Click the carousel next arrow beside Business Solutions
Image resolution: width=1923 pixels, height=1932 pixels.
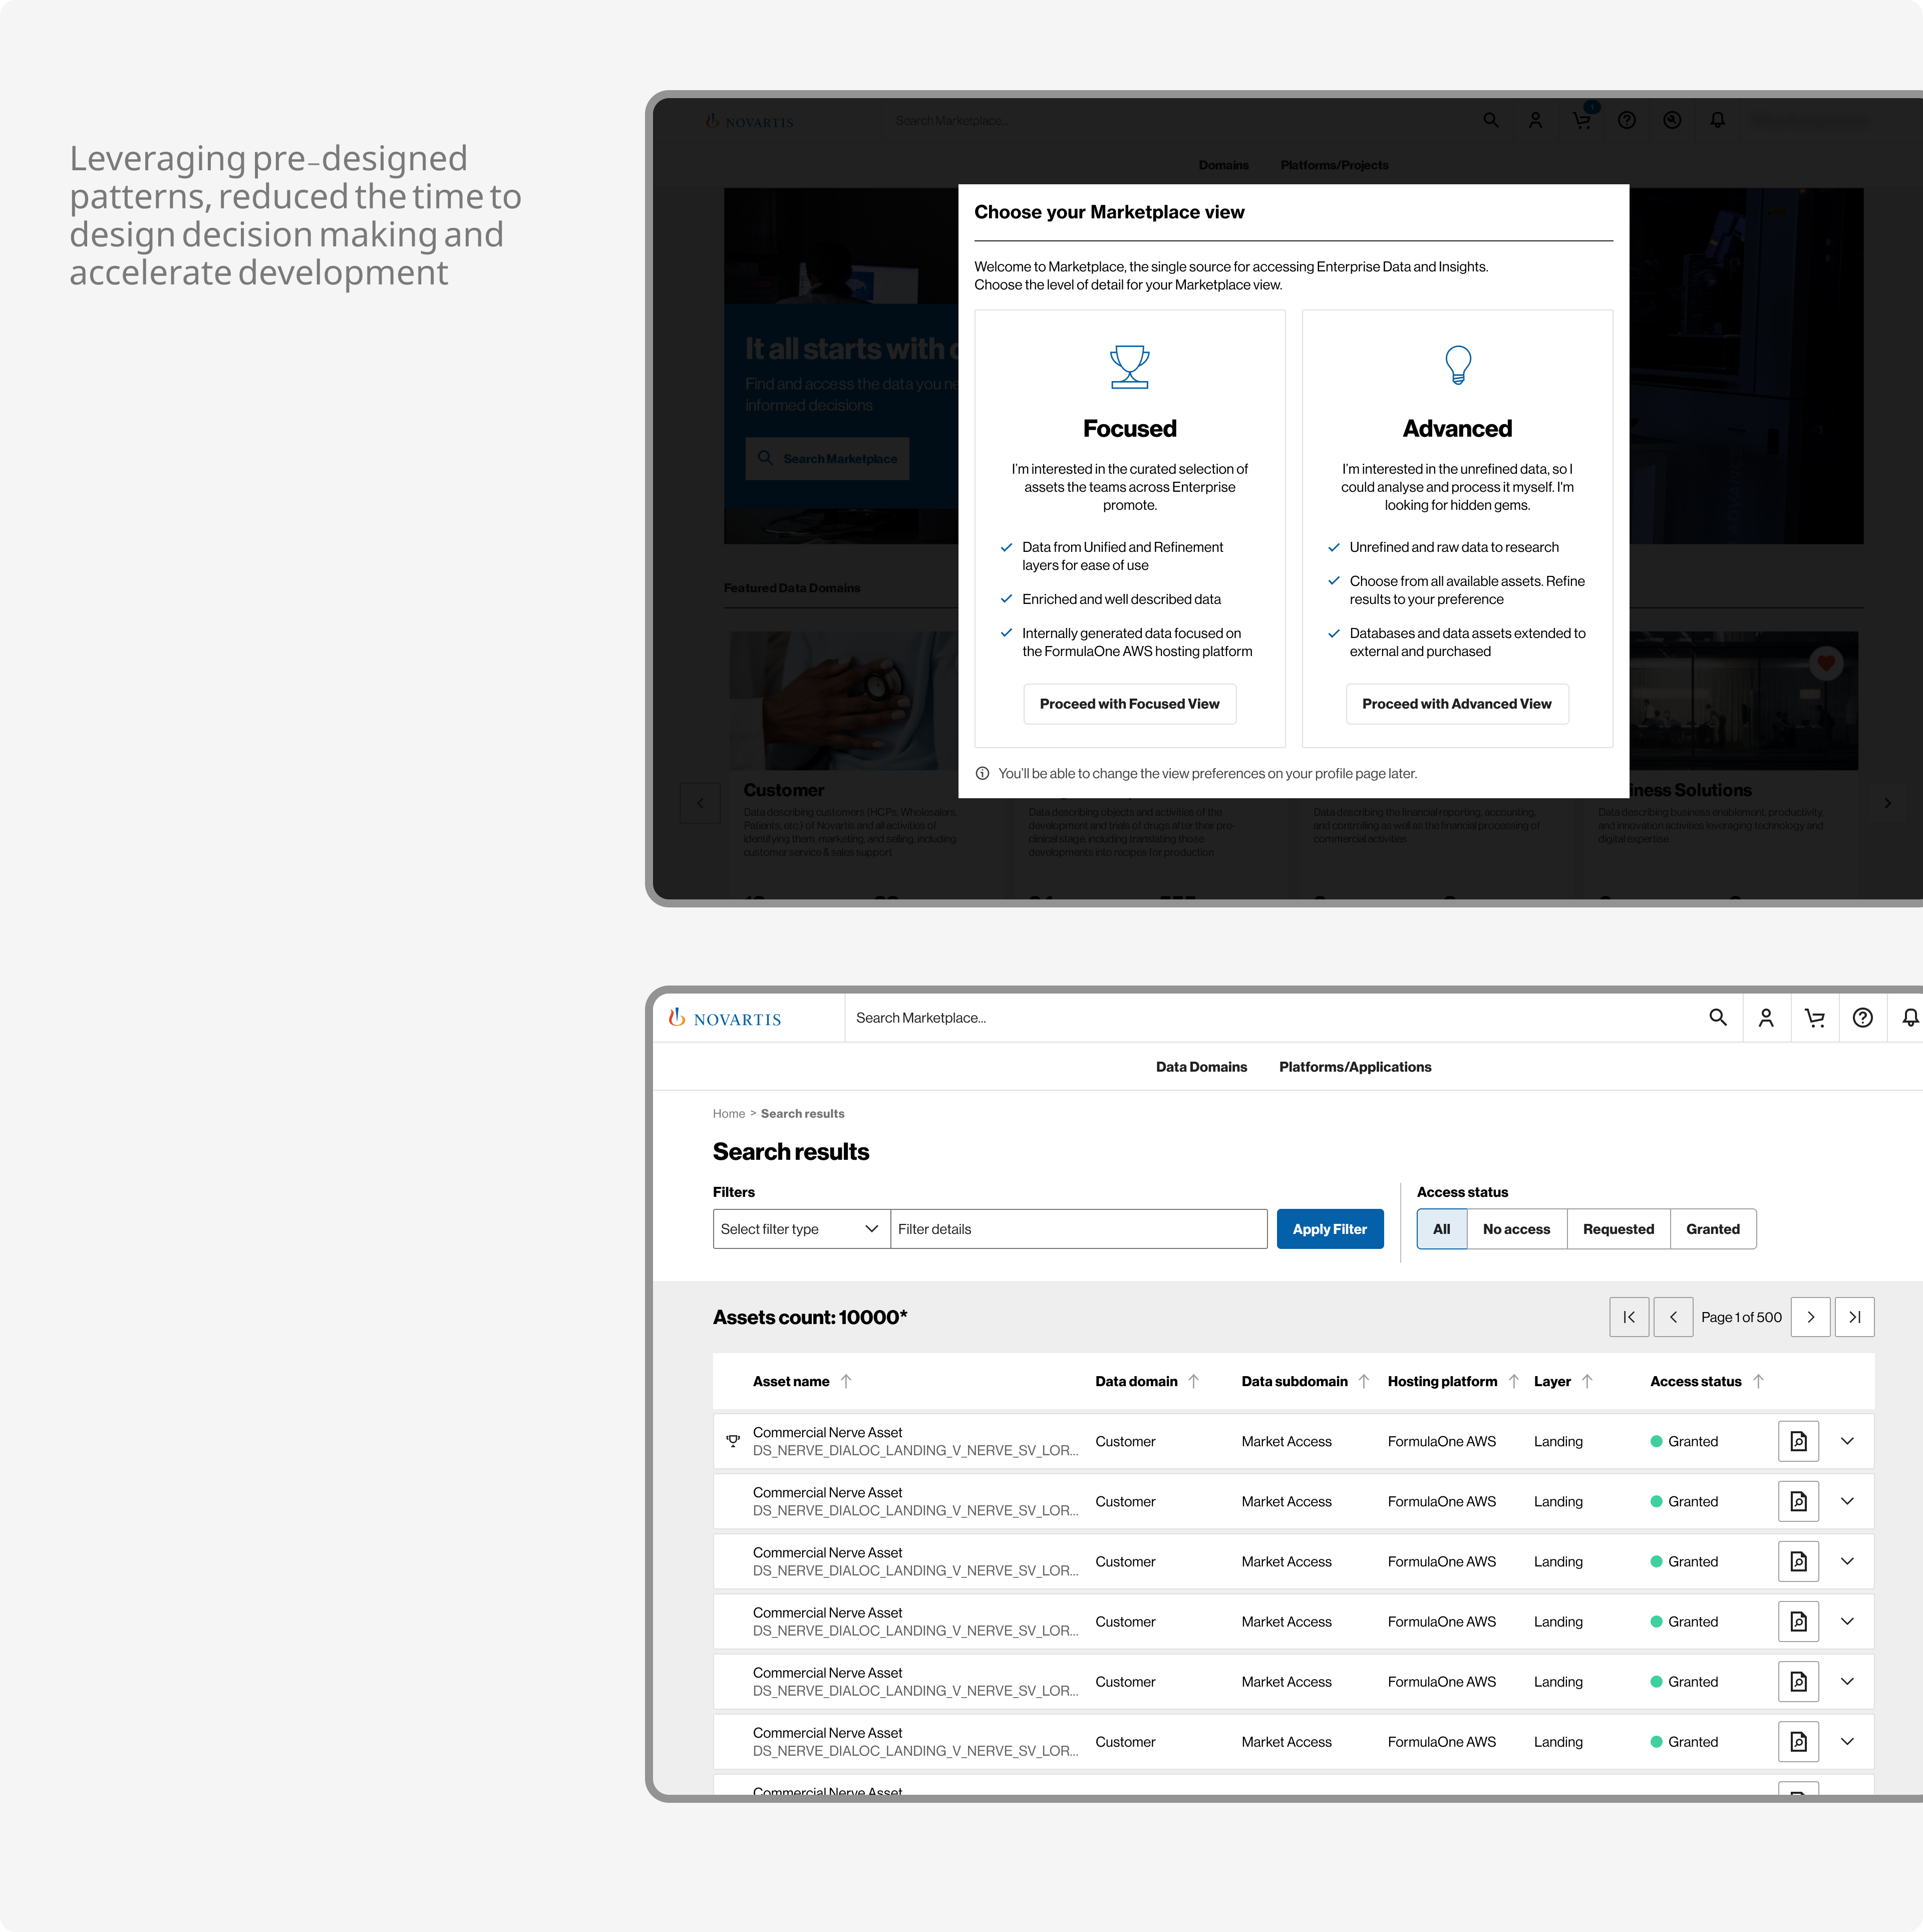point(1887,803)
